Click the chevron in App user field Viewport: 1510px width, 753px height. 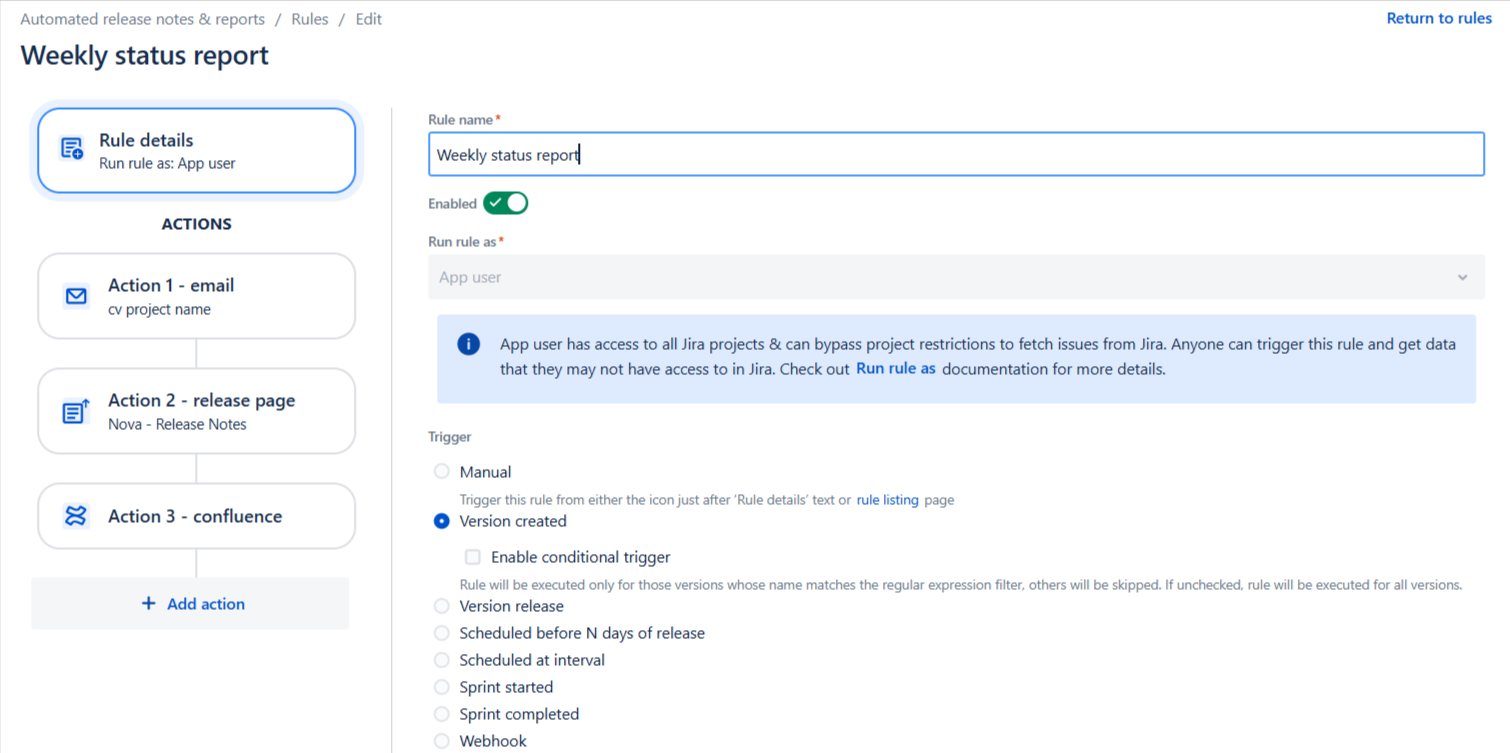tap(1463, 277)
